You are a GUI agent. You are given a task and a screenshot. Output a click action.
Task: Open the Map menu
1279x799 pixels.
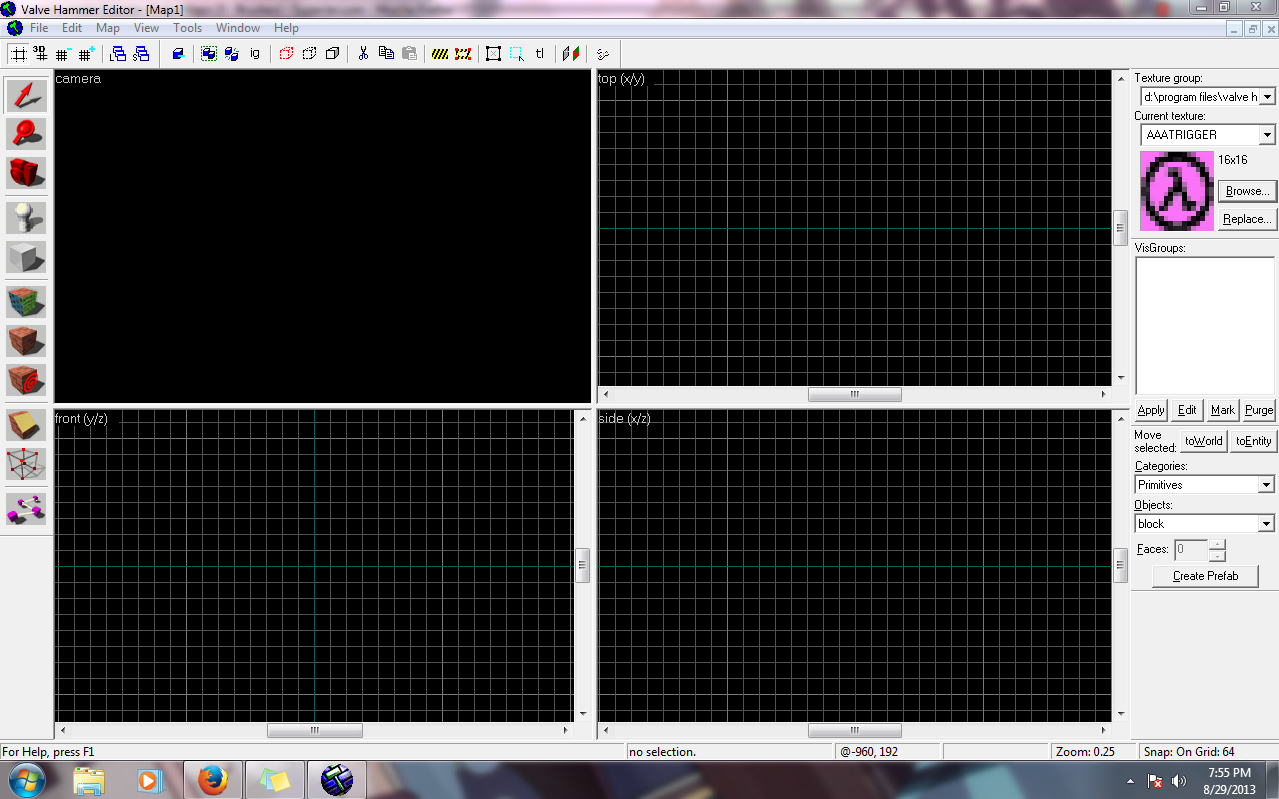click(108, 28)
